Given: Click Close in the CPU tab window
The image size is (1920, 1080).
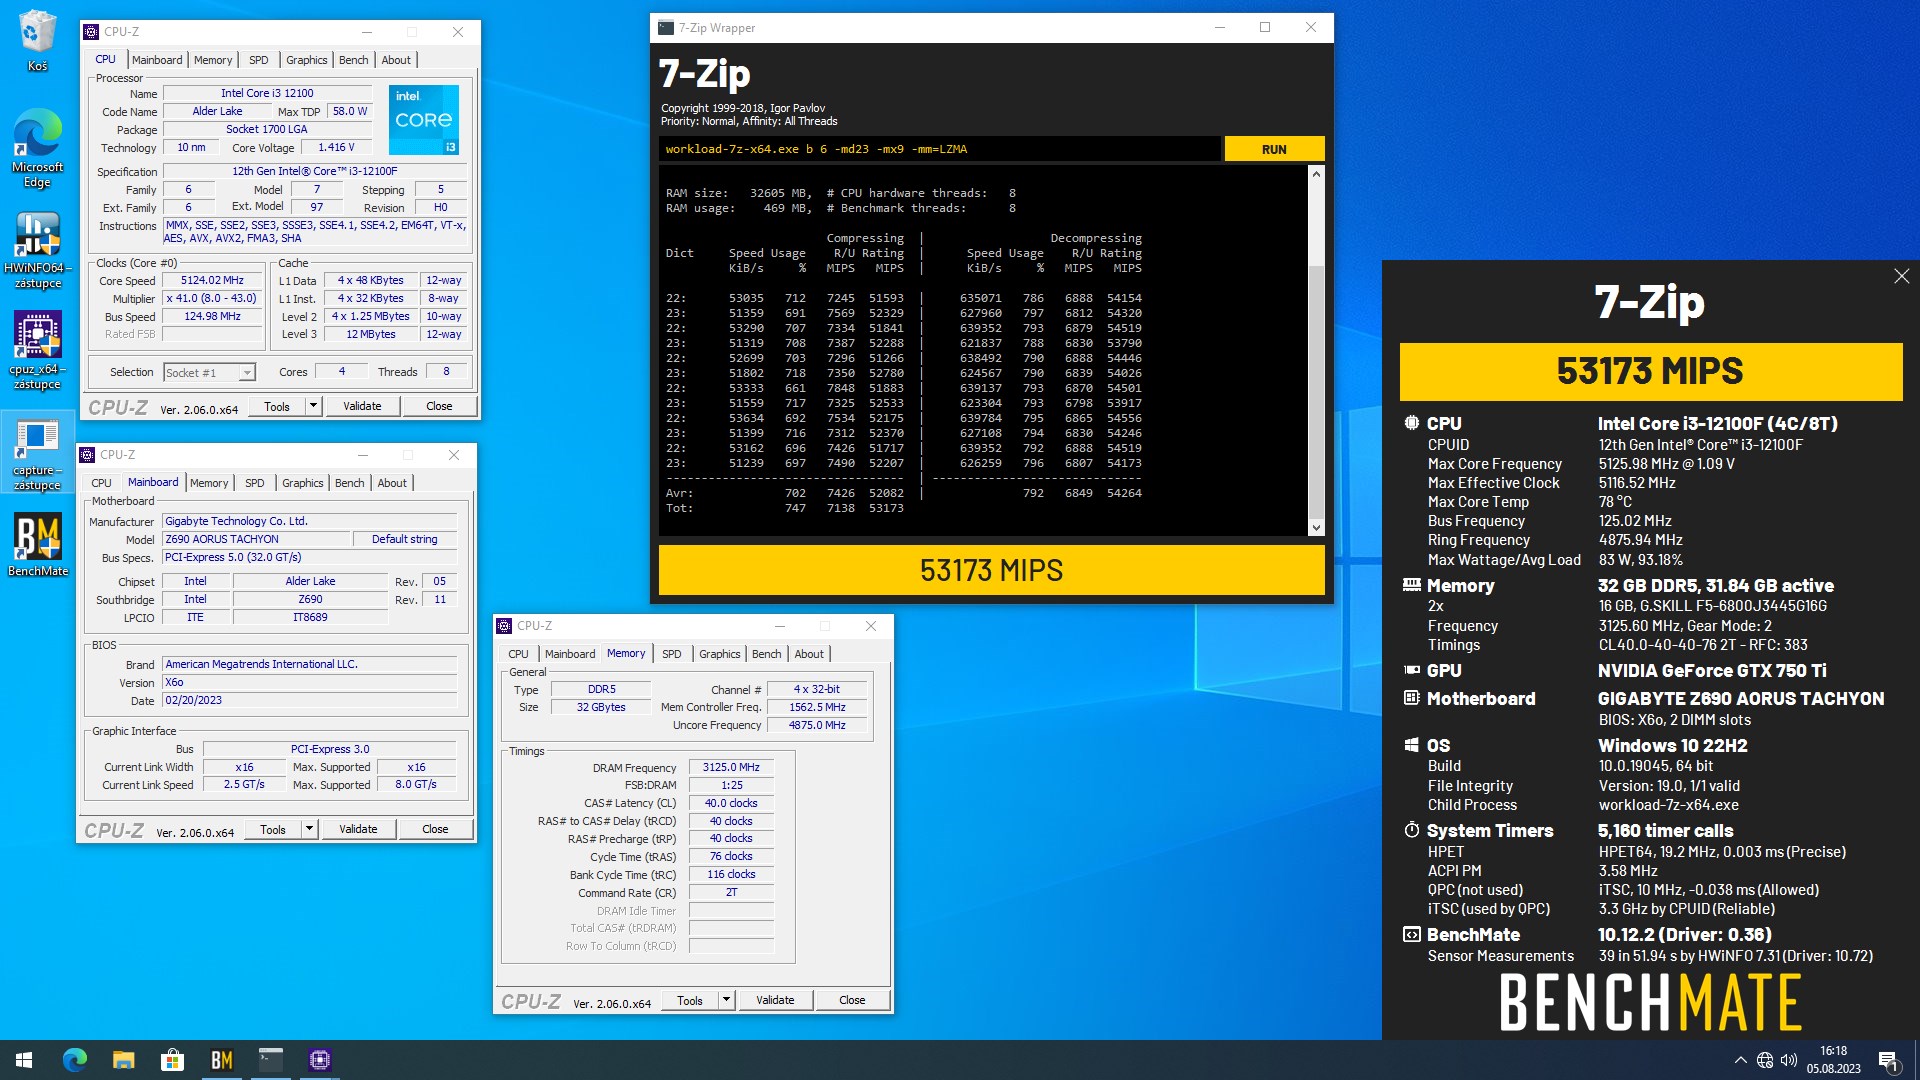Looking at the screenshot, I should pos(439,406).
